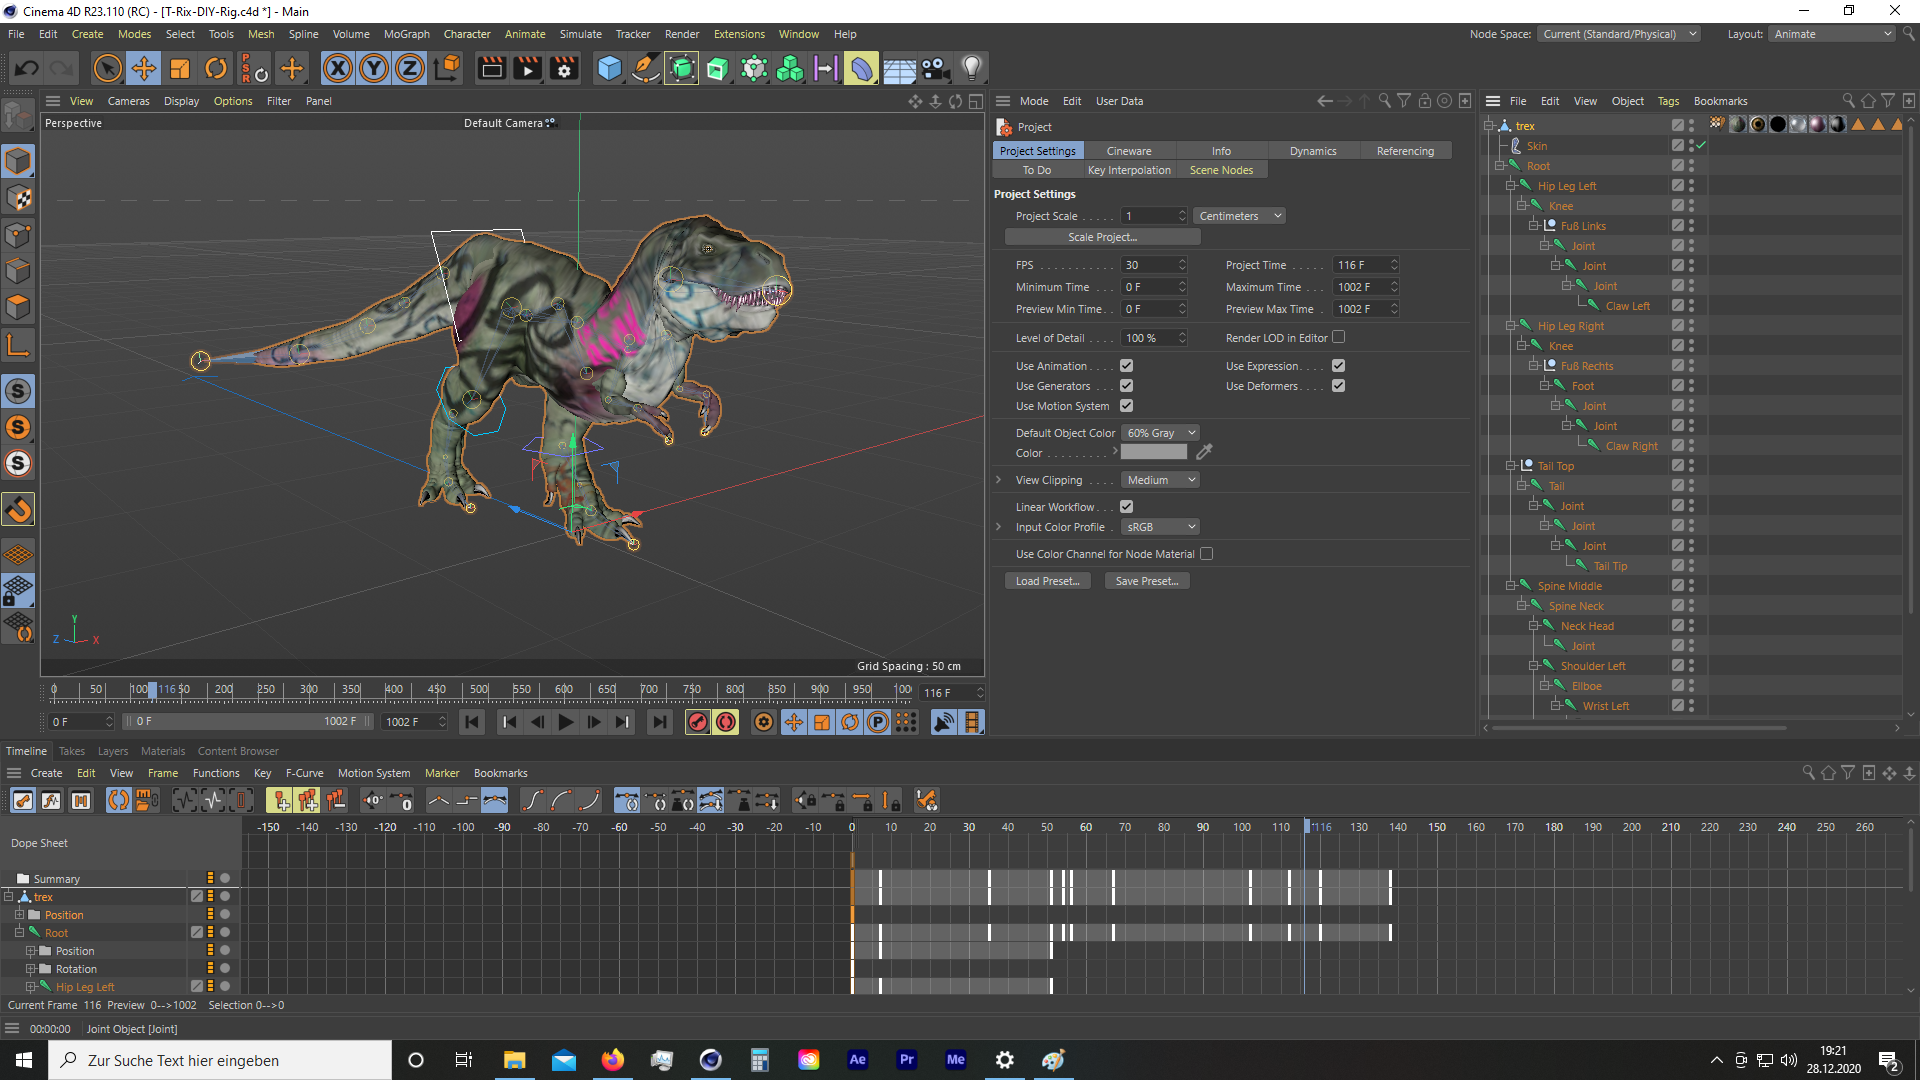Click the Load Preset... button
This screenshot has height=1080, width=1920.
[1047, 581]
